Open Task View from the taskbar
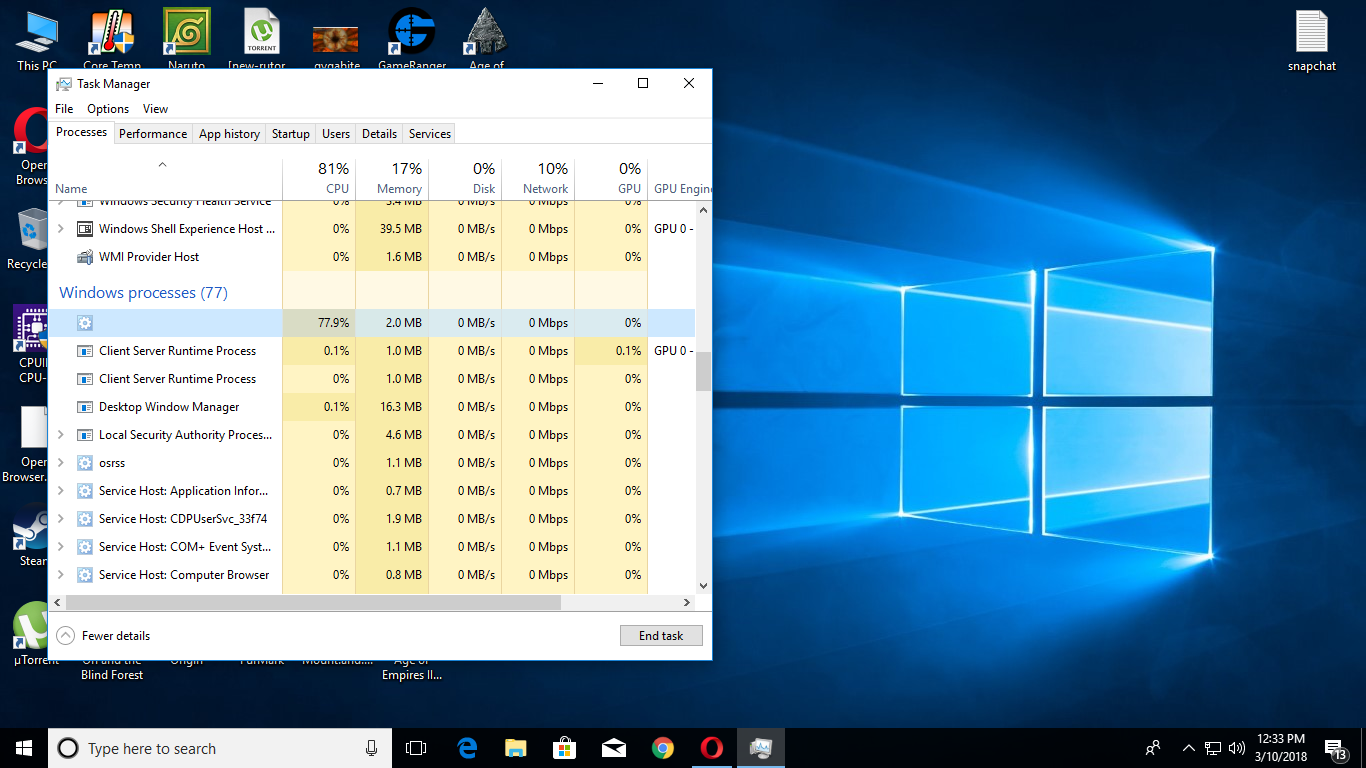The height and width of the screenshot is (768, 1366). coord(416,748)
